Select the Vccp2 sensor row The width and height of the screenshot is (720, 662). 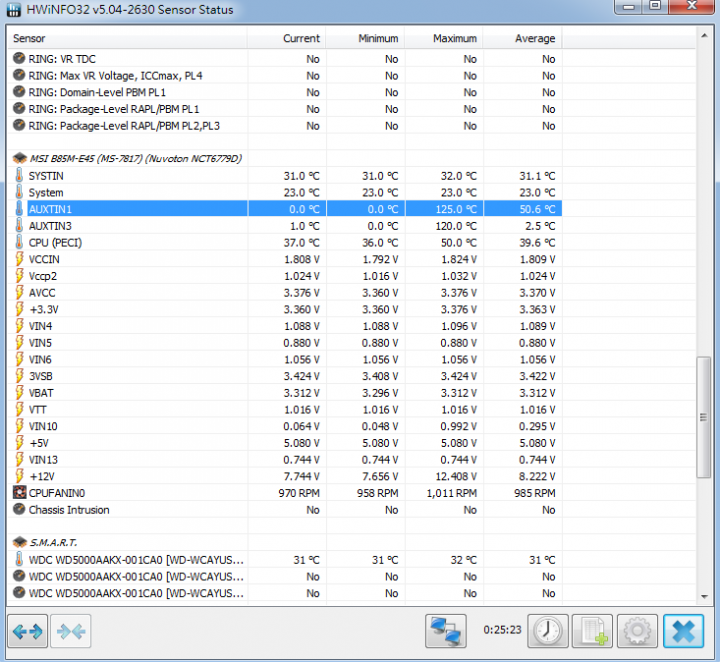pos(285,276)
